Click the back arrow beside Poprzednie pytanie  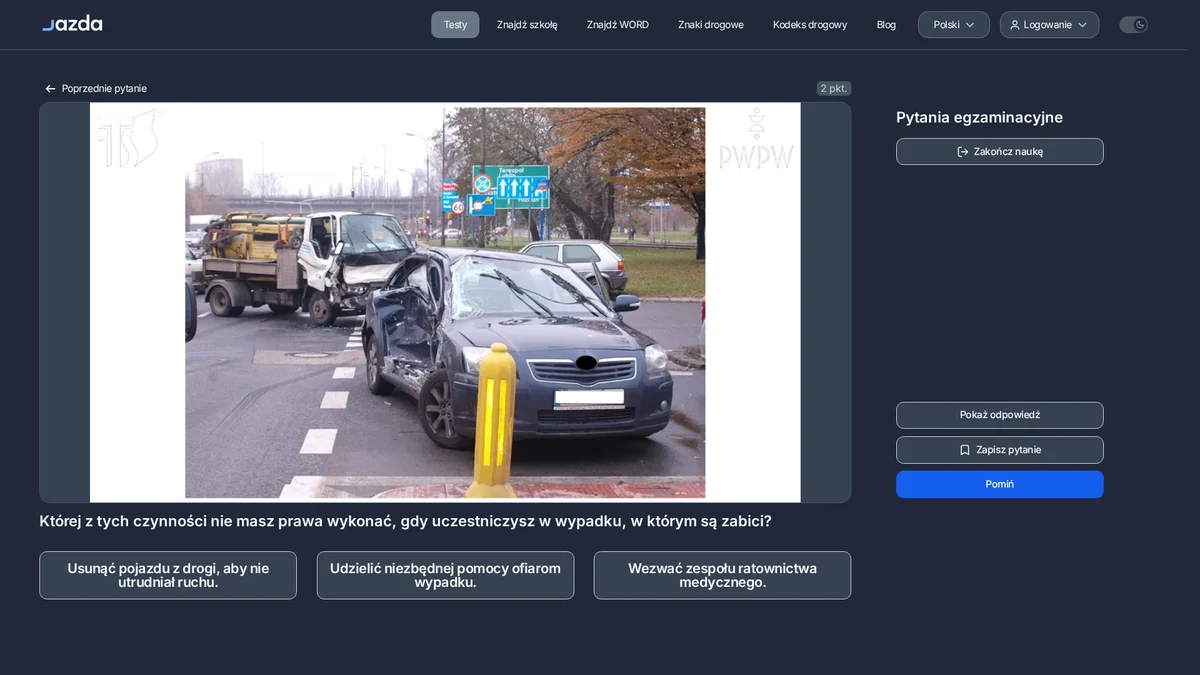[50, 89]
